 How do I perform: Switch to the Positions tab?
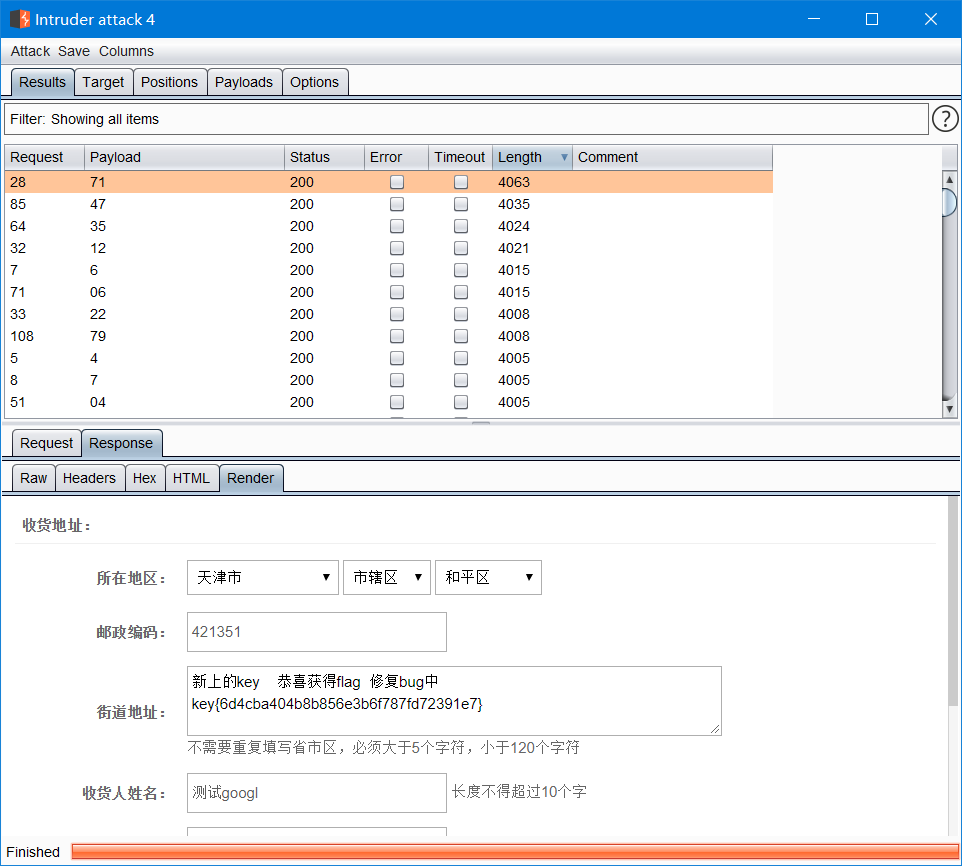[169, 82]
